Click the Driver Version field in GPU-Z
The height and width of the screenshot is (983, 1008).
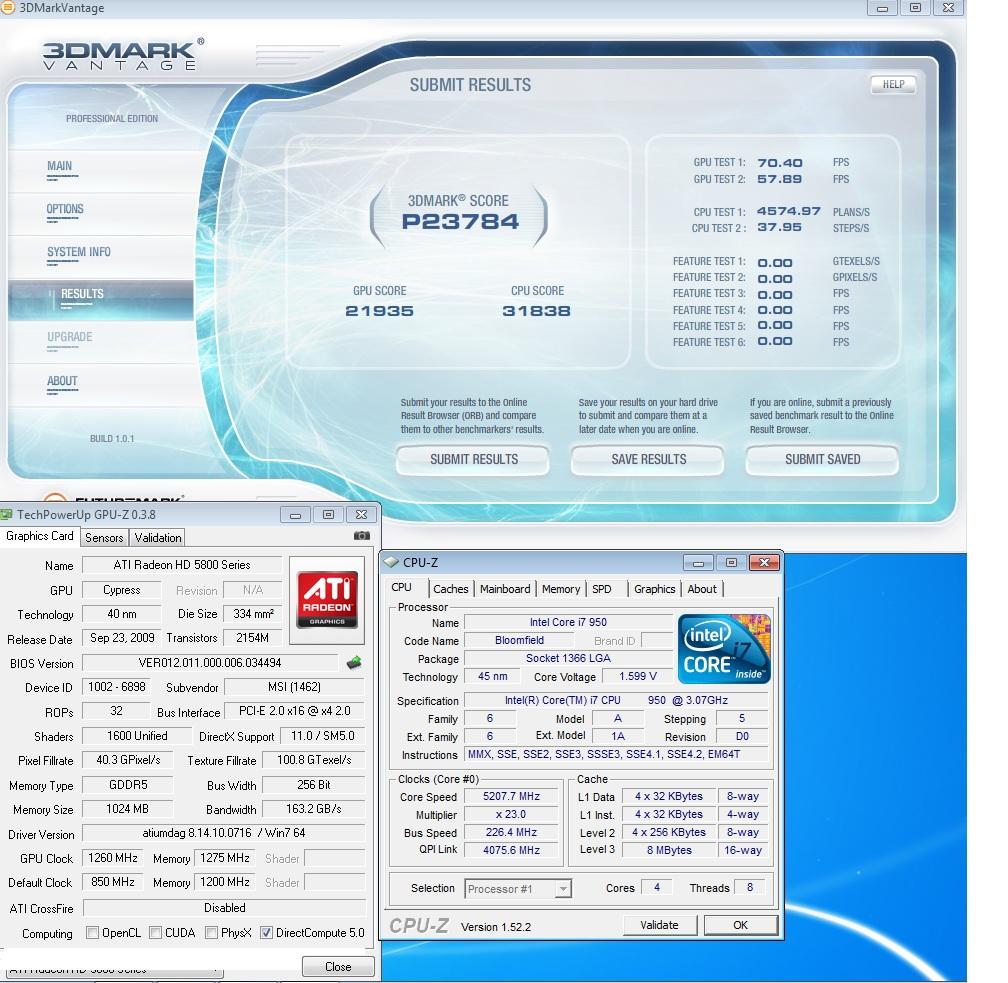224,833
